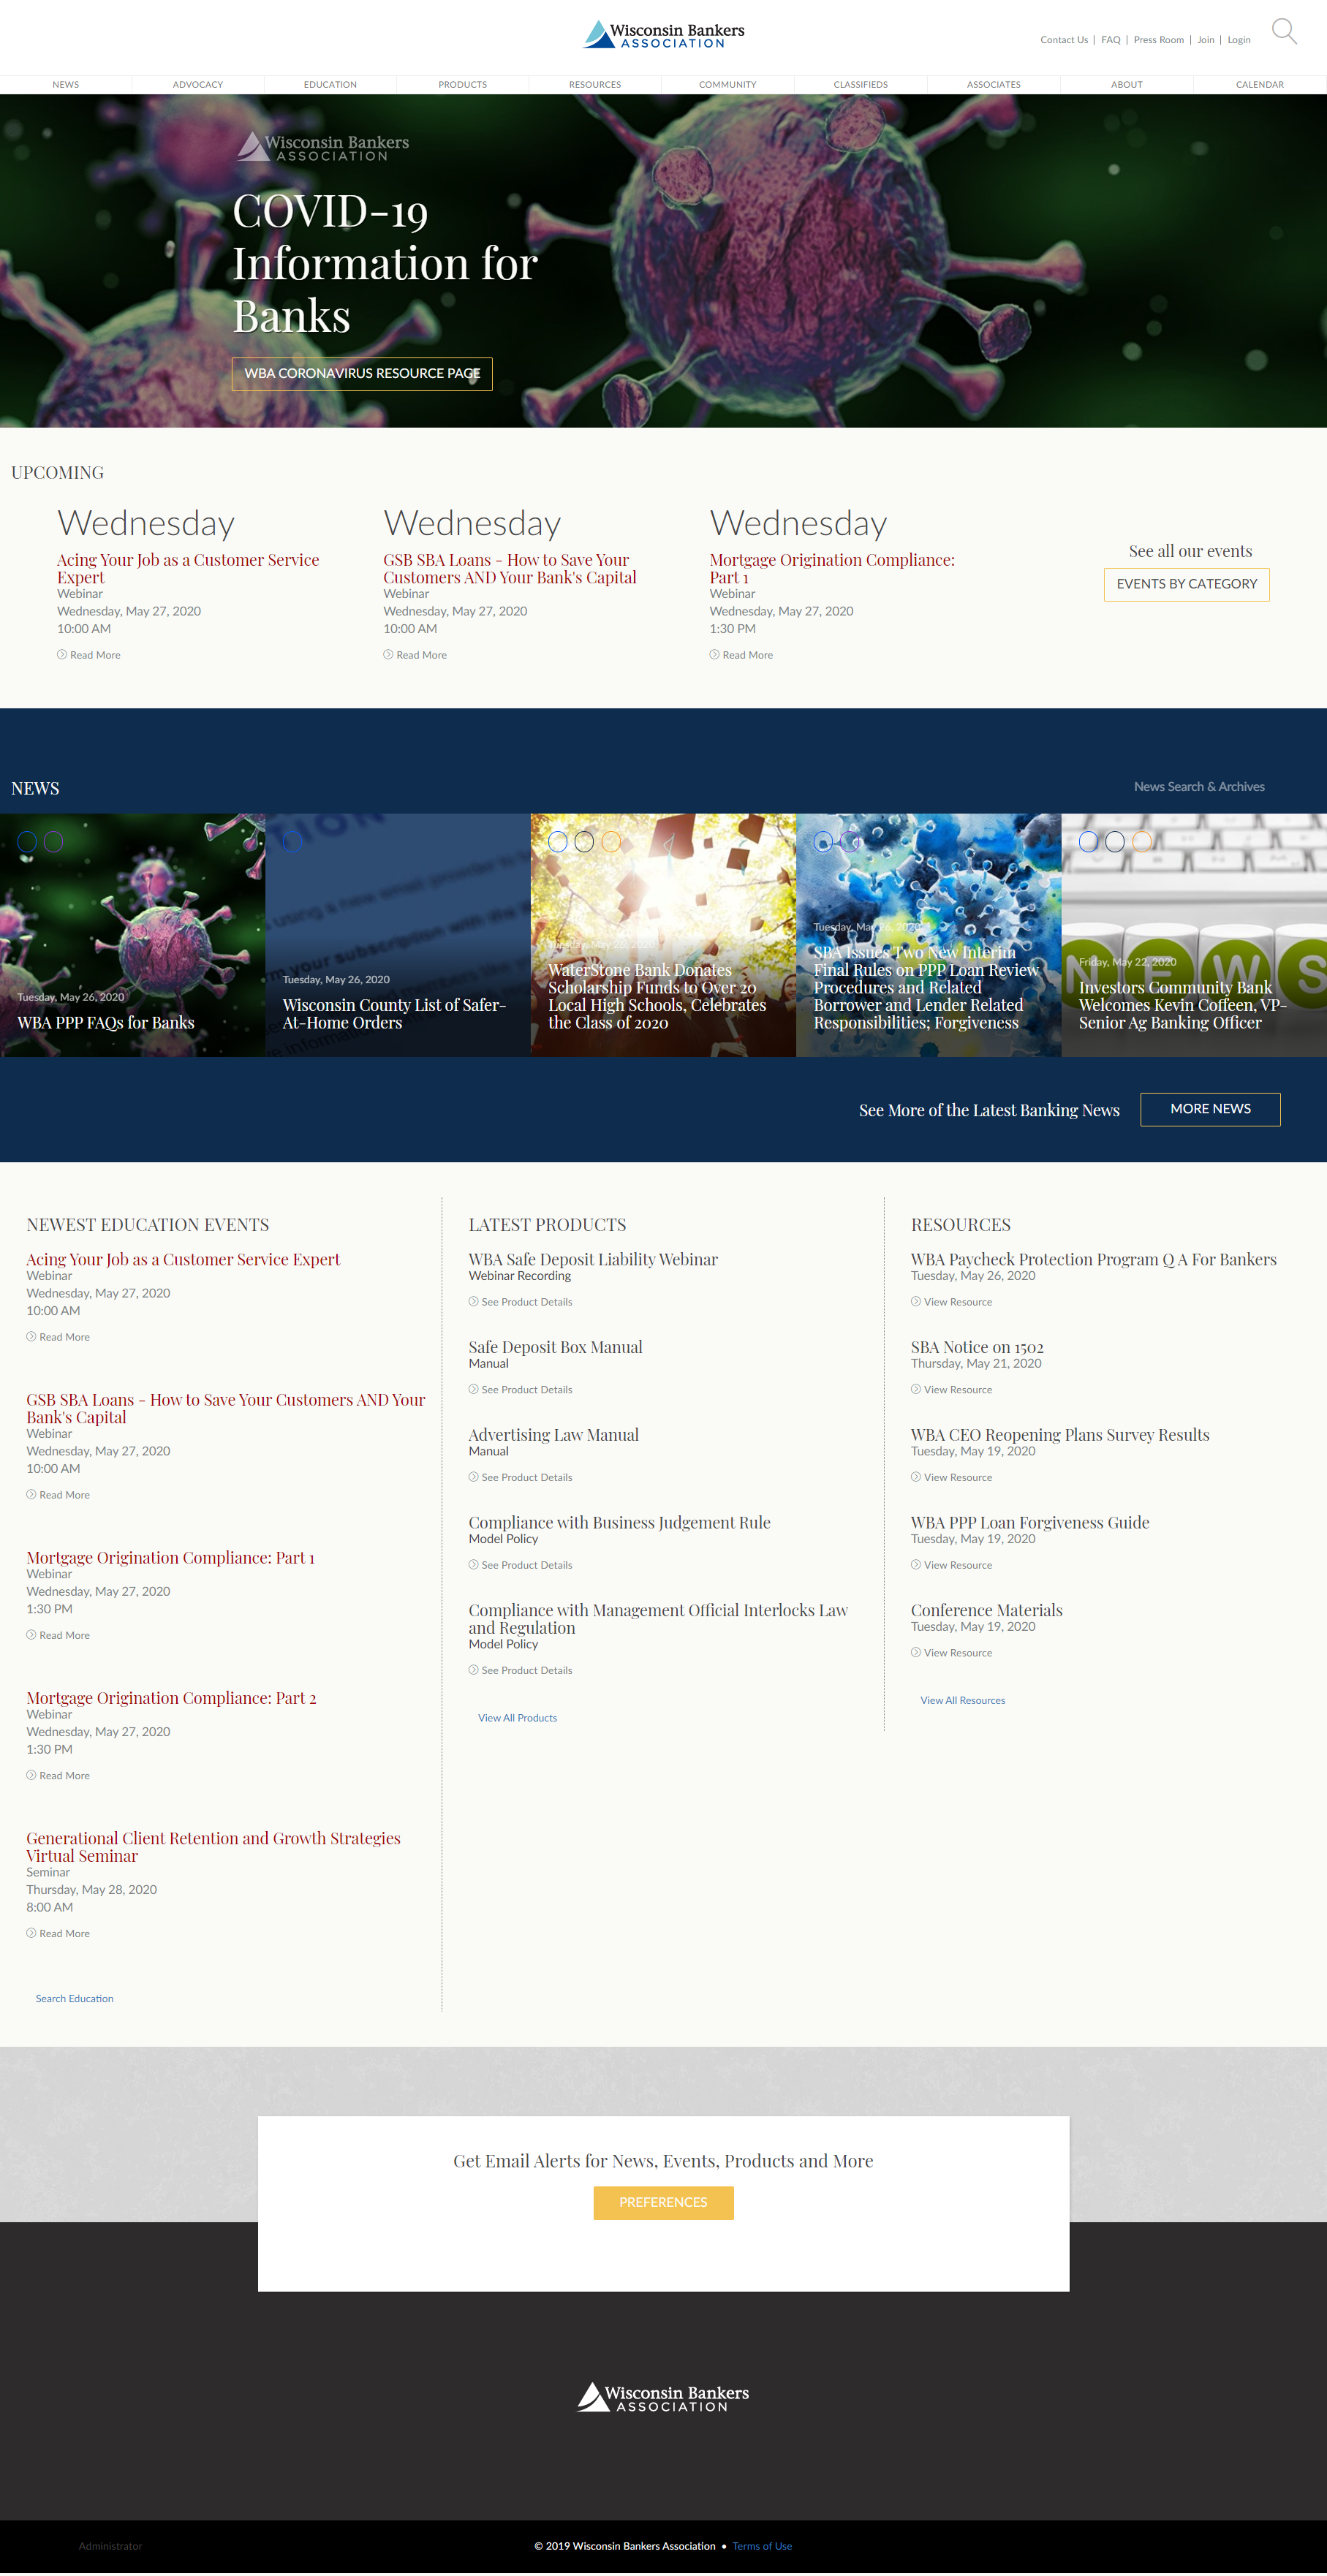Image resolution: width=1327 pixels, height=2576 pixels.
Task: Click the Wisconsin Bankers Association logo in the header
Action: click(x=663, y=34)
